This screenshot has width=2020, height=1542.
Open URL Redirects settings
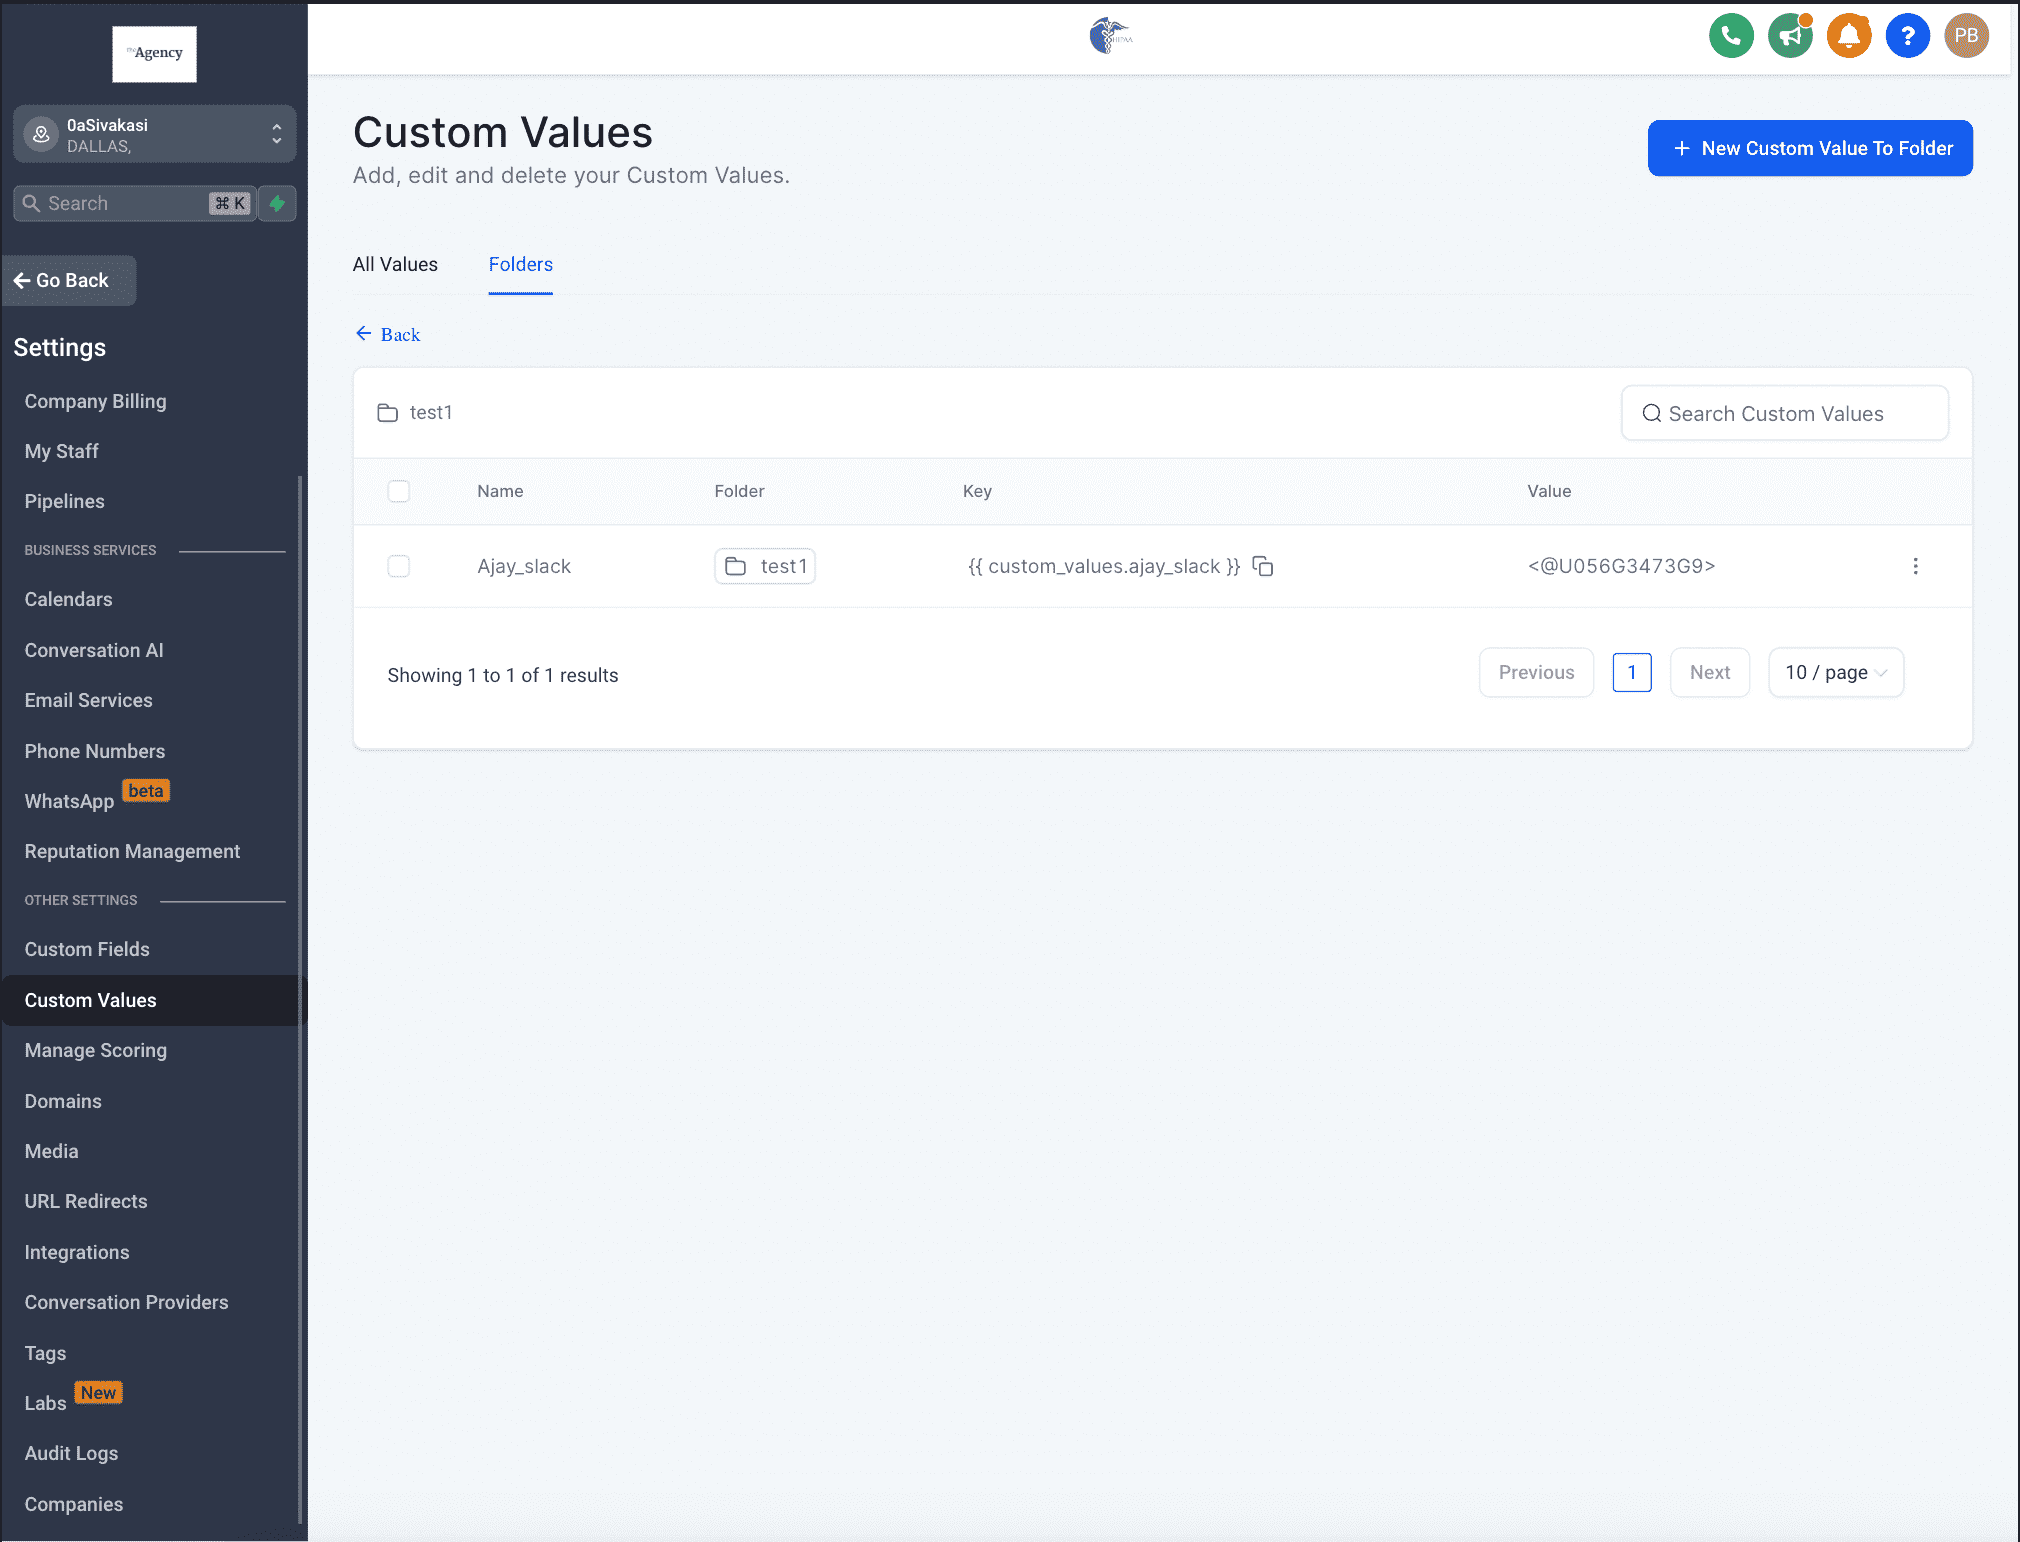[x=86, y=1202]
